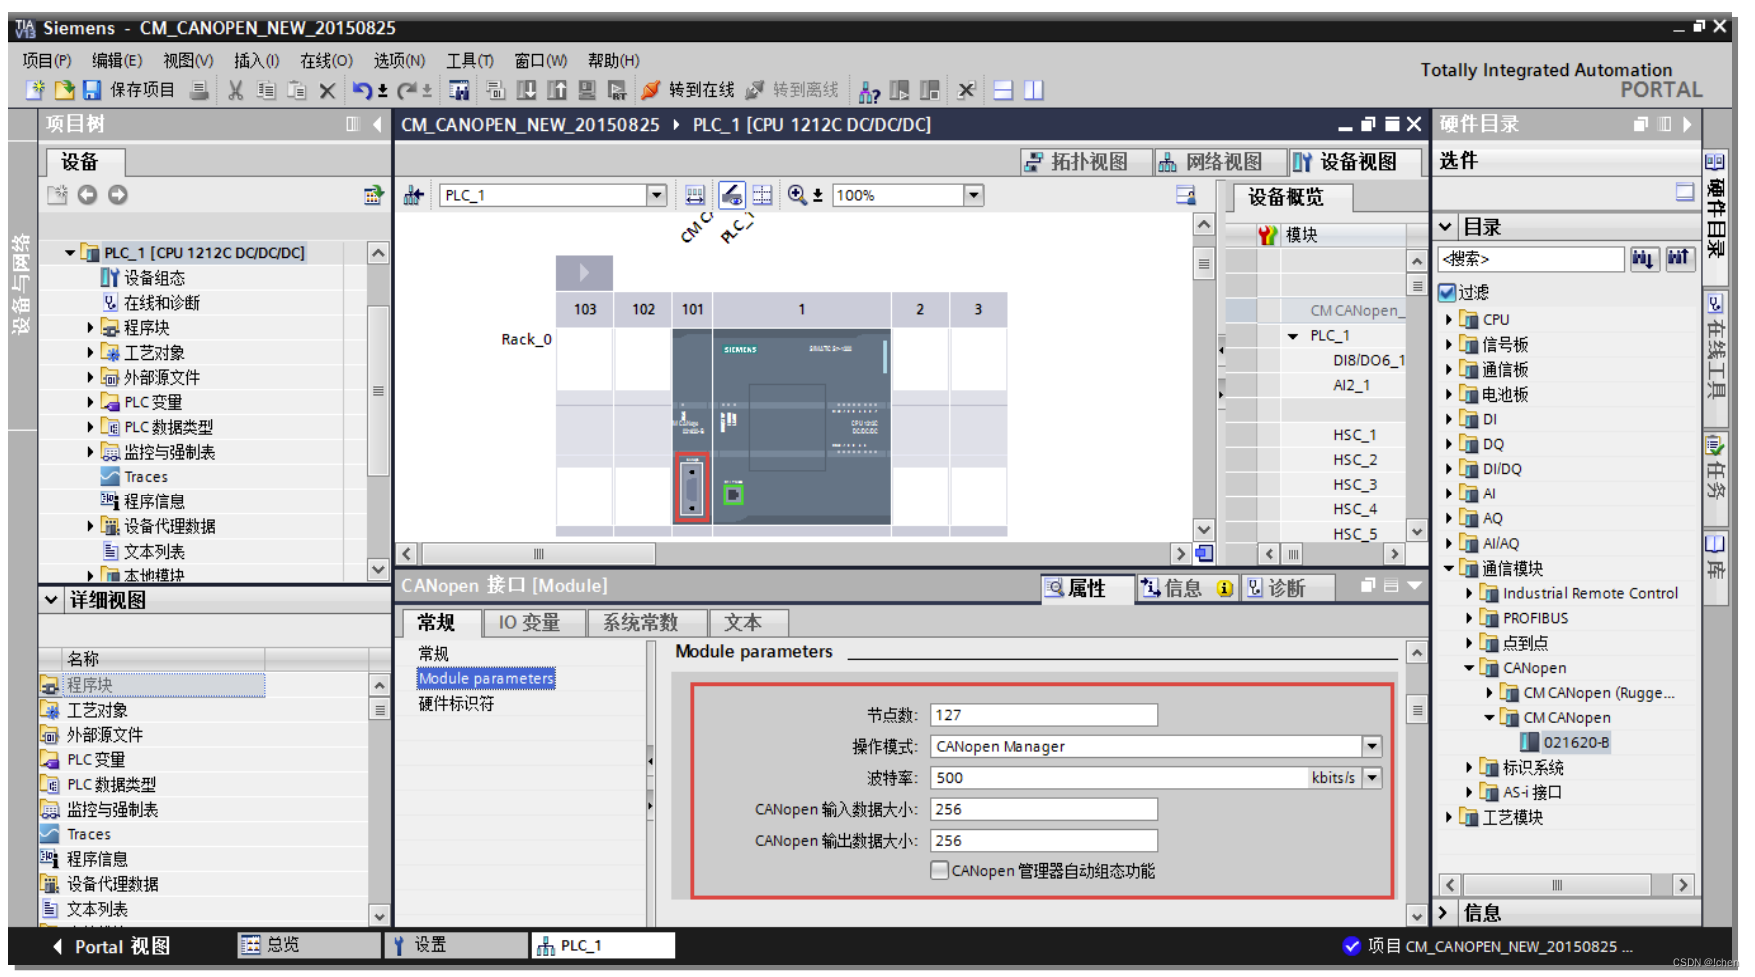Click the CANopen port on the module
Viewport: 1755px width, 977px height.
692,488
